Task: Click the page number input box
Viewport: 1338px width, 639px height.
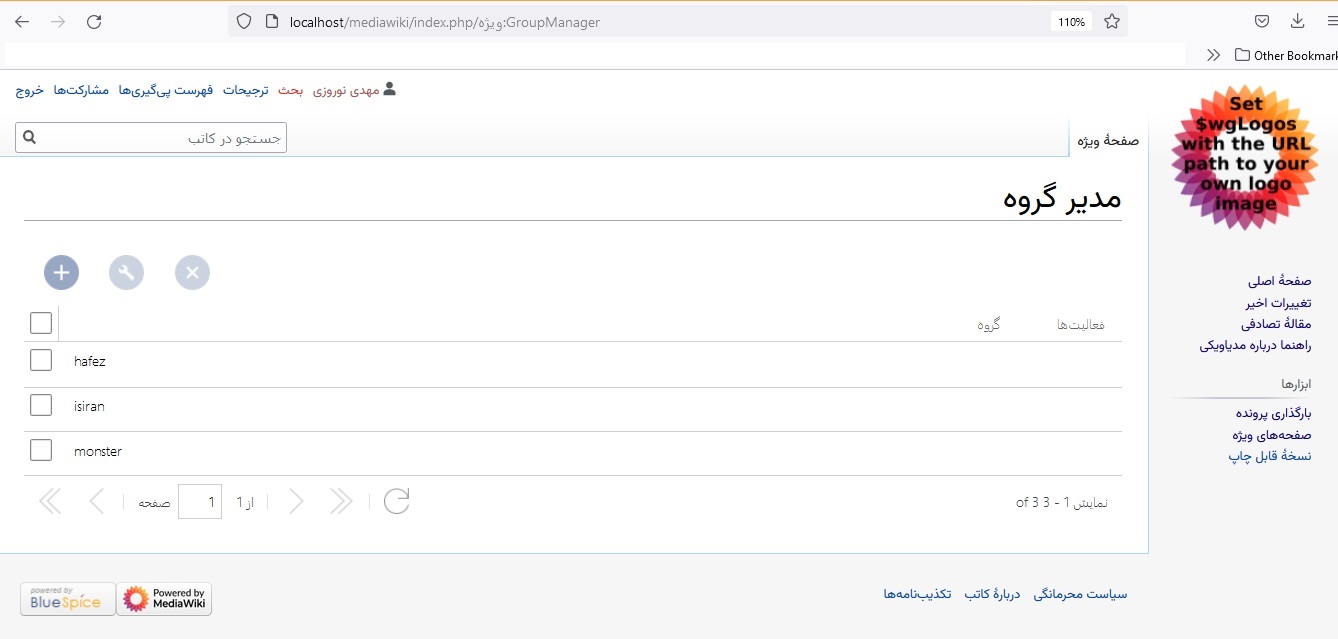Action: (x=200, y=501)
